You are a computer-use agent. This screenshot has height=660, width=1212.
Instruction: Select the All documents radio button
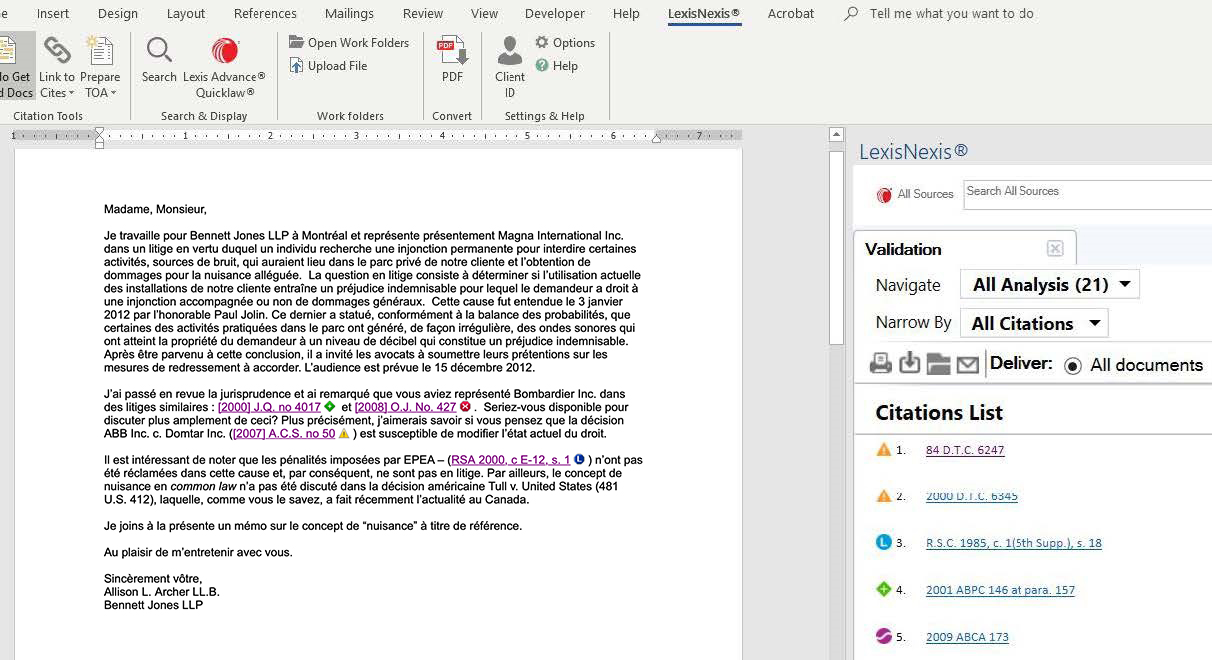pos(1073,366)
